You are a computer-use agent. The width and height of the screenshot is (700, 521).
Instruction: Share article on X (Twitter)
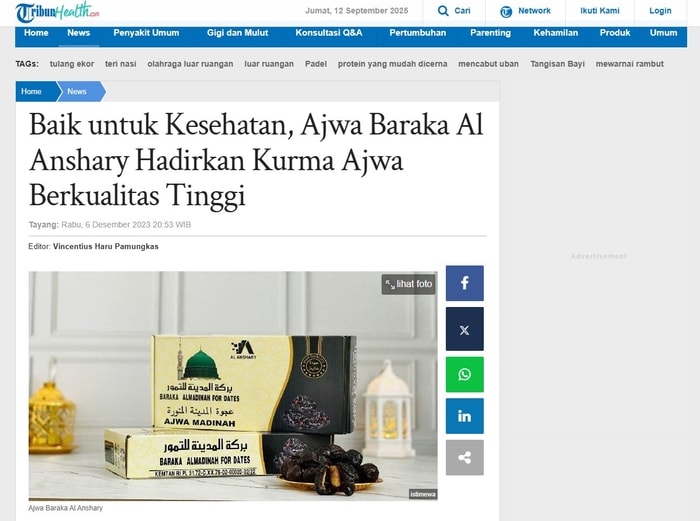(x=464, y=329)
